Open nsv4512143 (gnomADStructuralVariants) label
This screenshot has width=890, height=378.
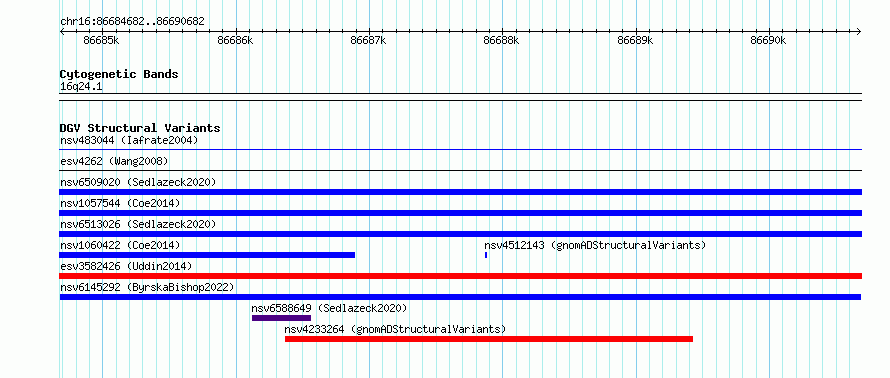coord(595,245)
